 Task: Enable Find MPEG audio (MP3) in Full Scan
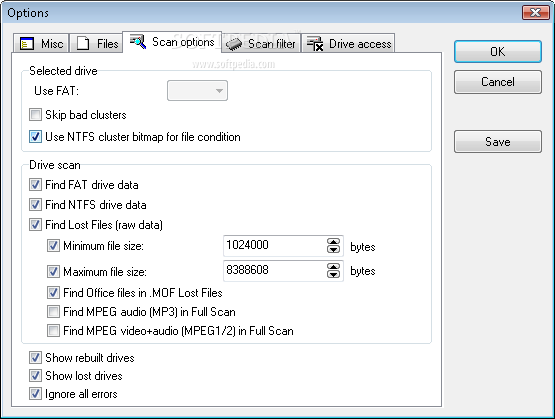coord(53,312)
